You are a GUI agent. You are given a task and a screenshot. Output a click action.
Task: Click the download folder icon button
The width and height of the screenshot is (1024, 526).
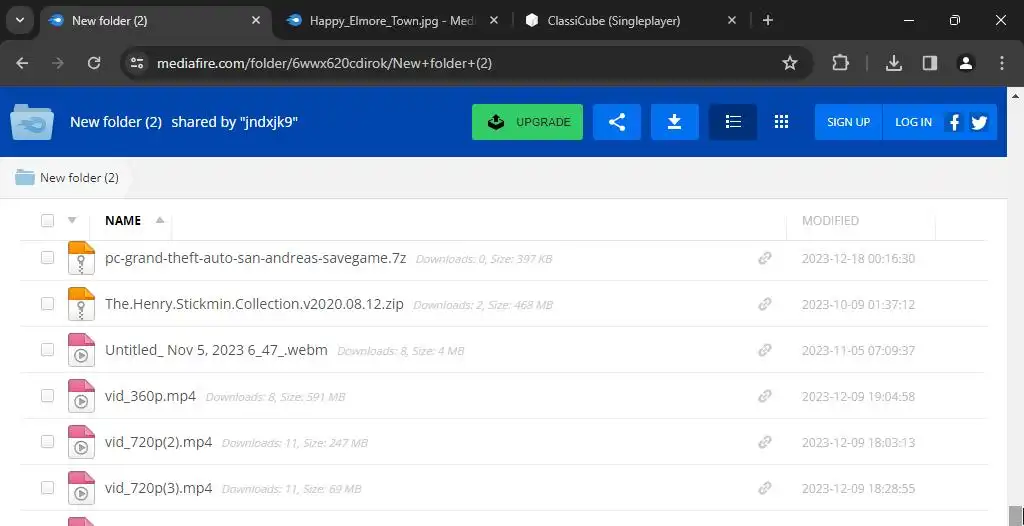(675, 122)
